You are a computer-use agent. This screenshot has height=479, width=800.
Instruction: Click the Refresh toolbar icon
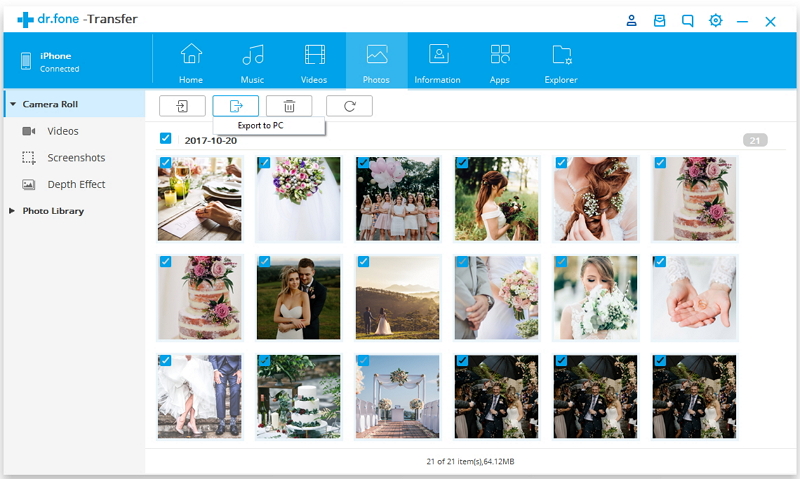[x=349, y=106]
